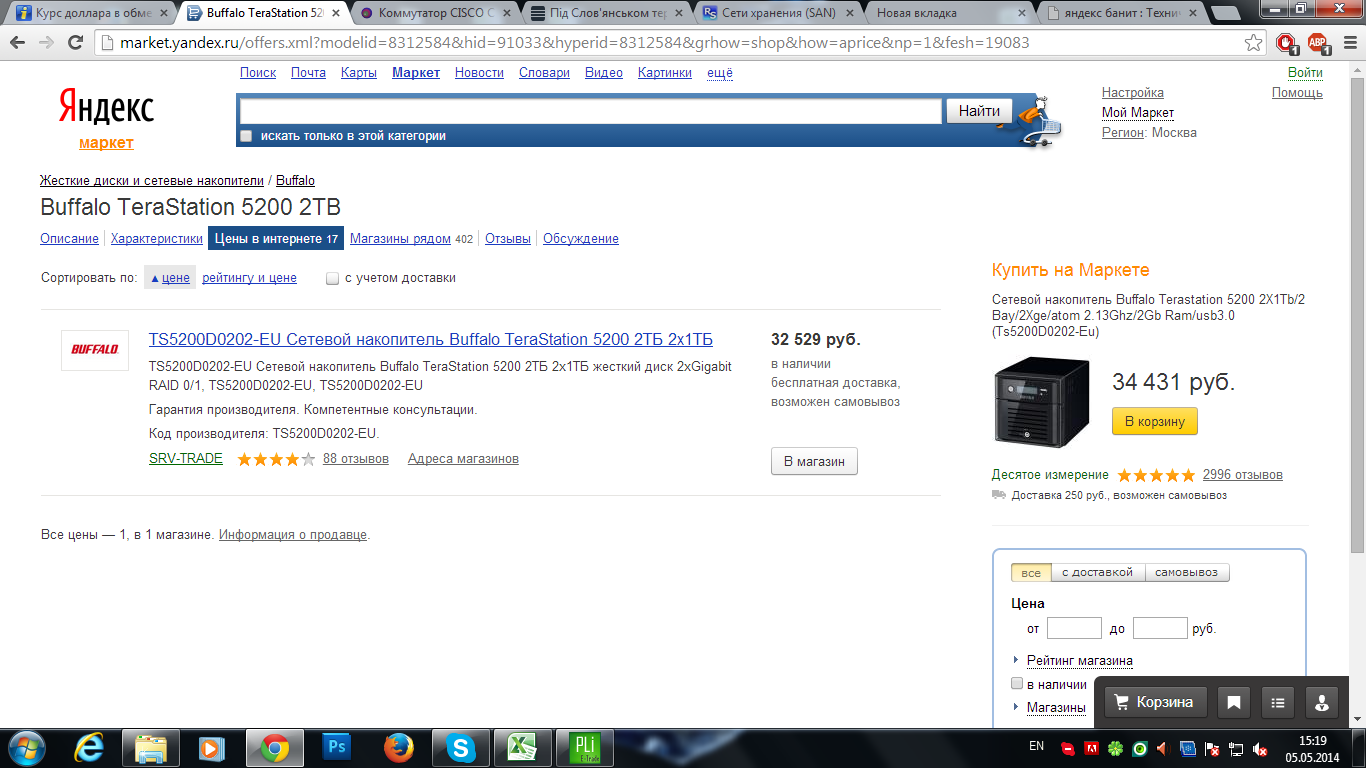Viewport: 1366px width, 768px height.
Task: Bookmark this page with the star icon
Action: 1253,43
